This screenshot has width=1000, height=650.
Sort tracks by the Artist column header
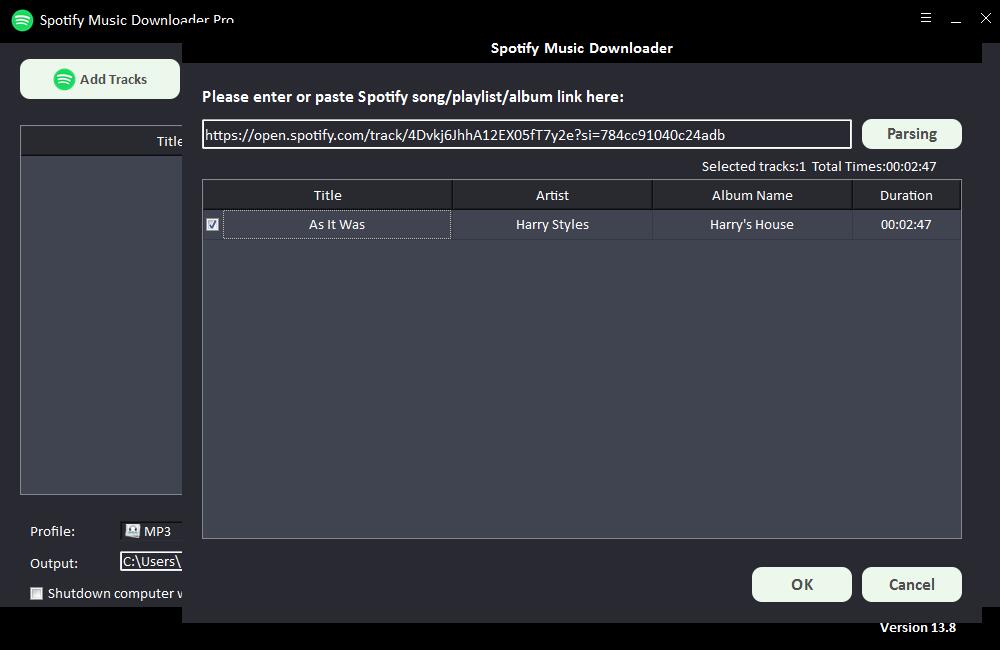click(552, 195)
